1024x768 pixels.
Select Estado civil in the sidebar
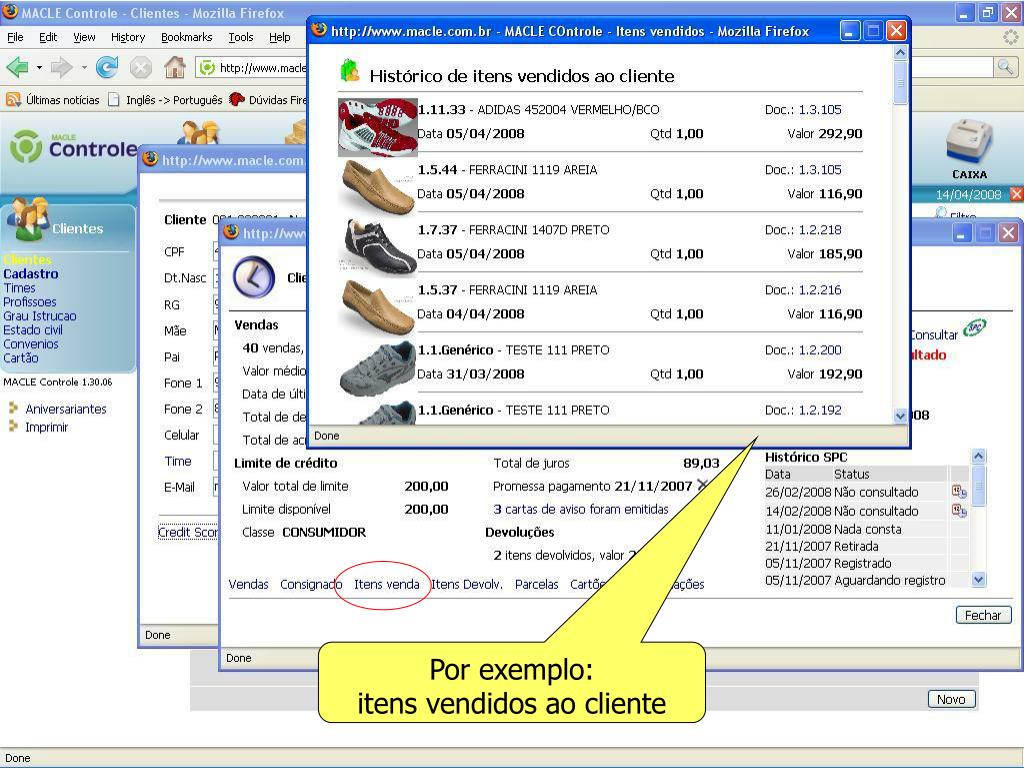(x=33, y=330)
